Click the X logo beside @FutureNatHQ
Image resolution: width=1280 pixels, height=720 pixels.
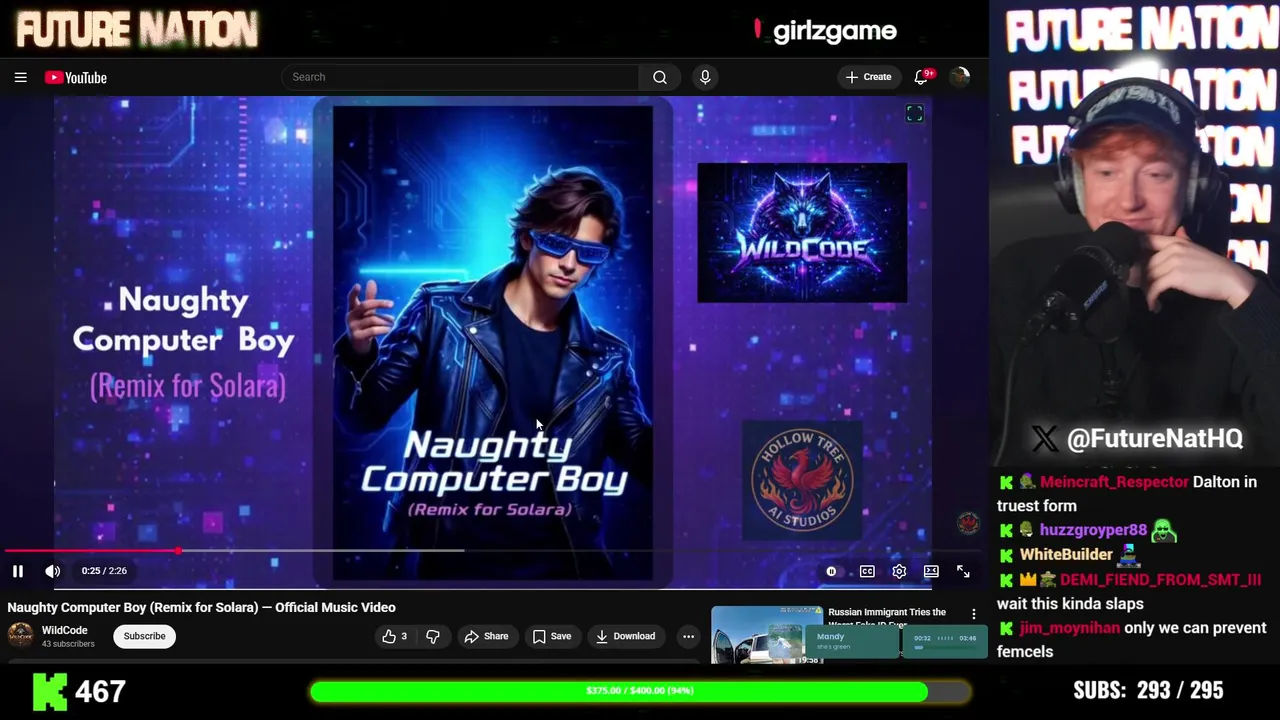1044,438
